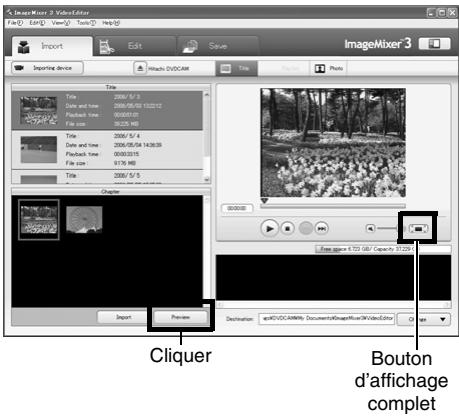
Task: Open the File menu
Action: (x=15, y=23)
